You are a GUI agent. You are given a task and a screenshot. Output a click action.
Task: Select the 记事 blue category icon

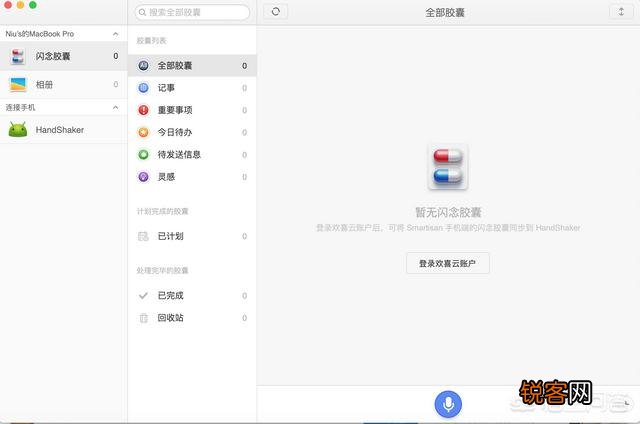143,88
